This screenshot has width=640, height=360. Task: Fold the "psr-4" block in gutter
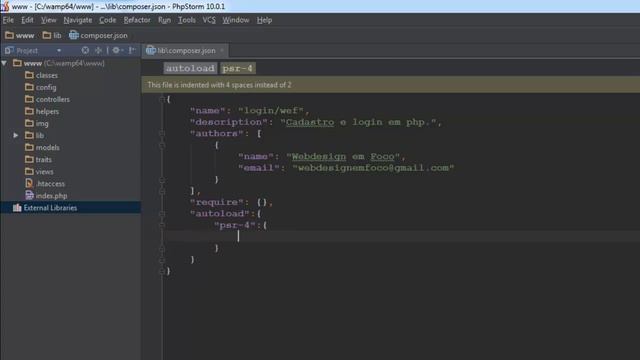[x=162, y=225]
